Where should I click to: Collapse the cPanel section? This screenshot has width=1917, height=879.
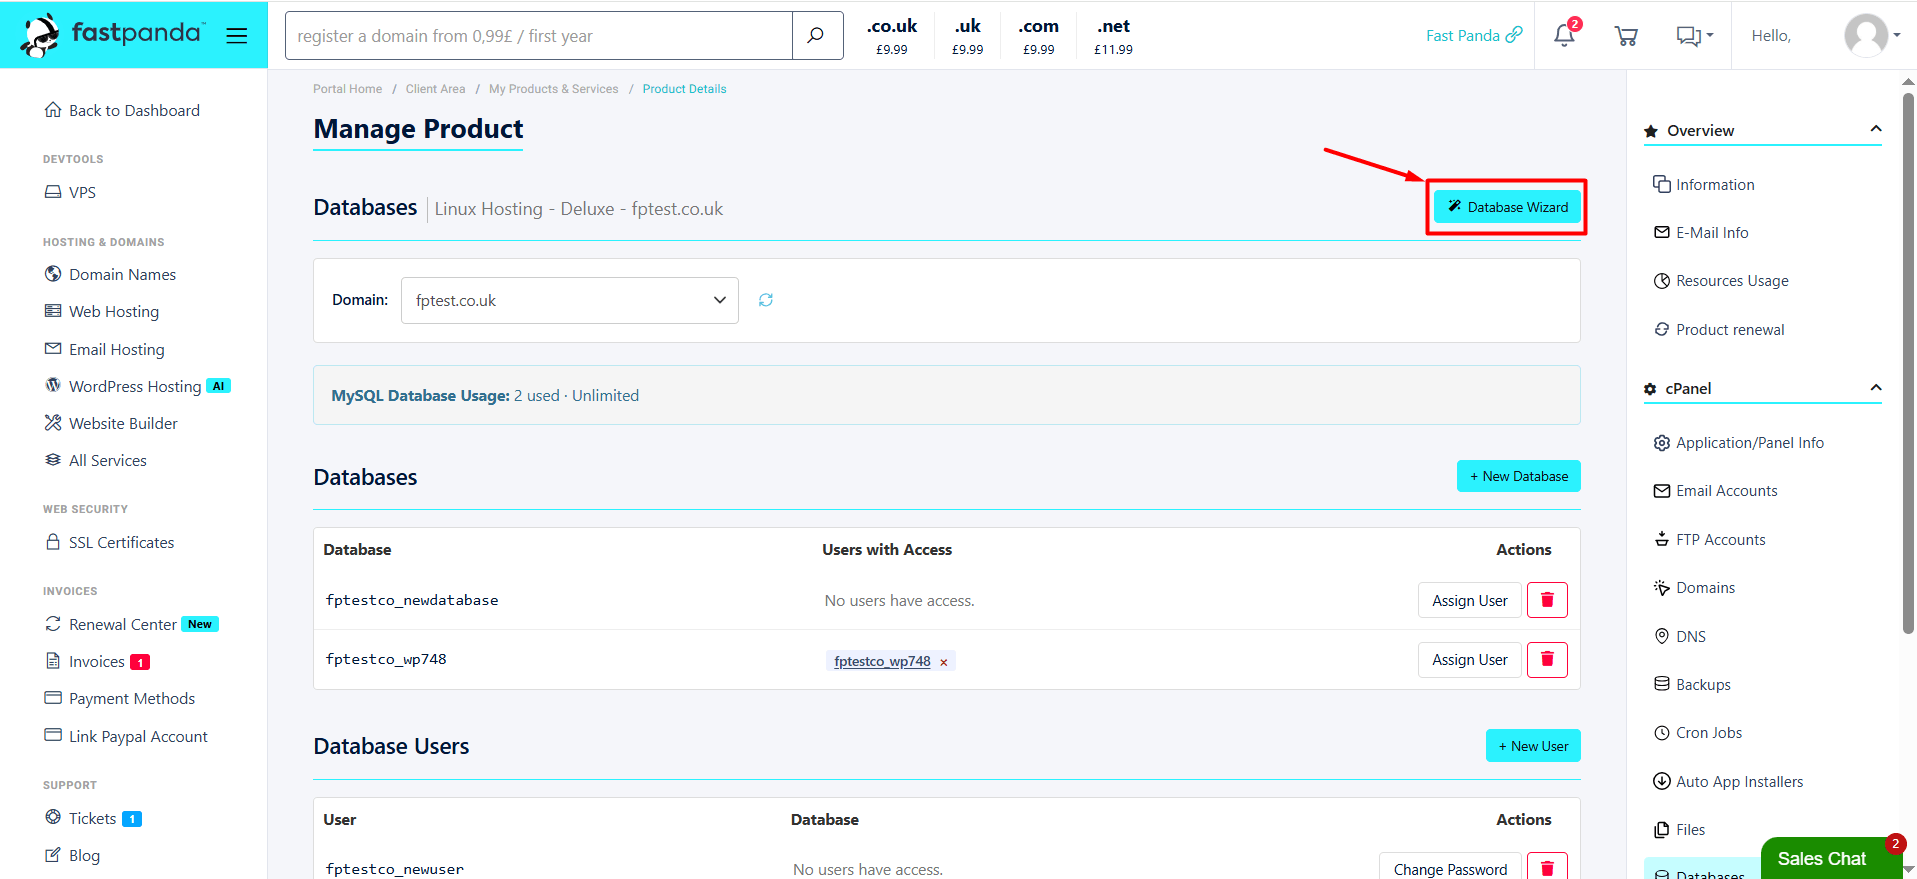1876,388
